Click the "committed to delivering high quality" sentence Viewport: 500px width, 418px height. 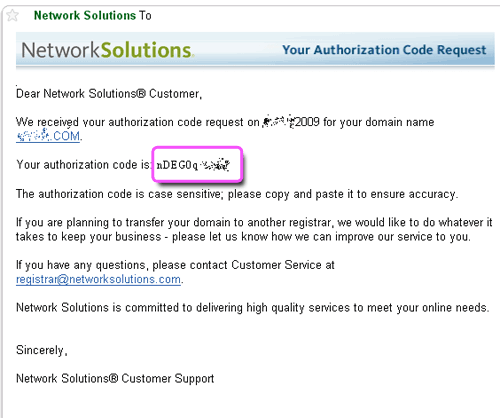[253, 307]
